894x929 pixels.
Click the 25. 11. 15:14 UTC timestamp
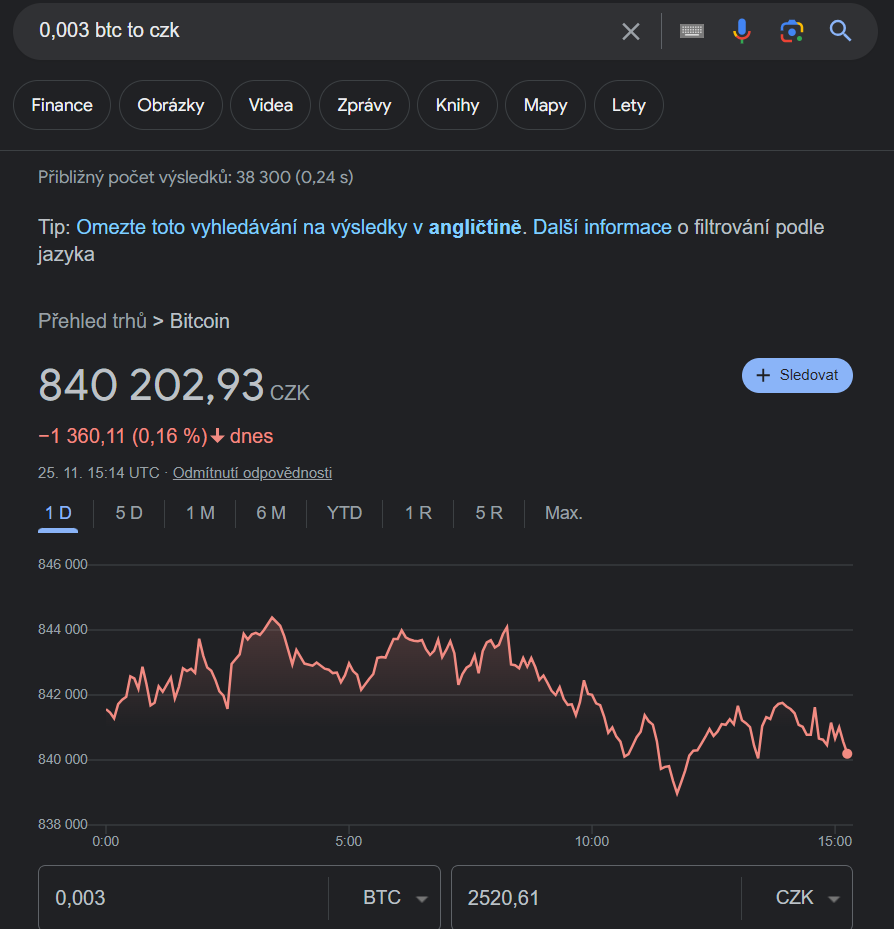[99, 473]
